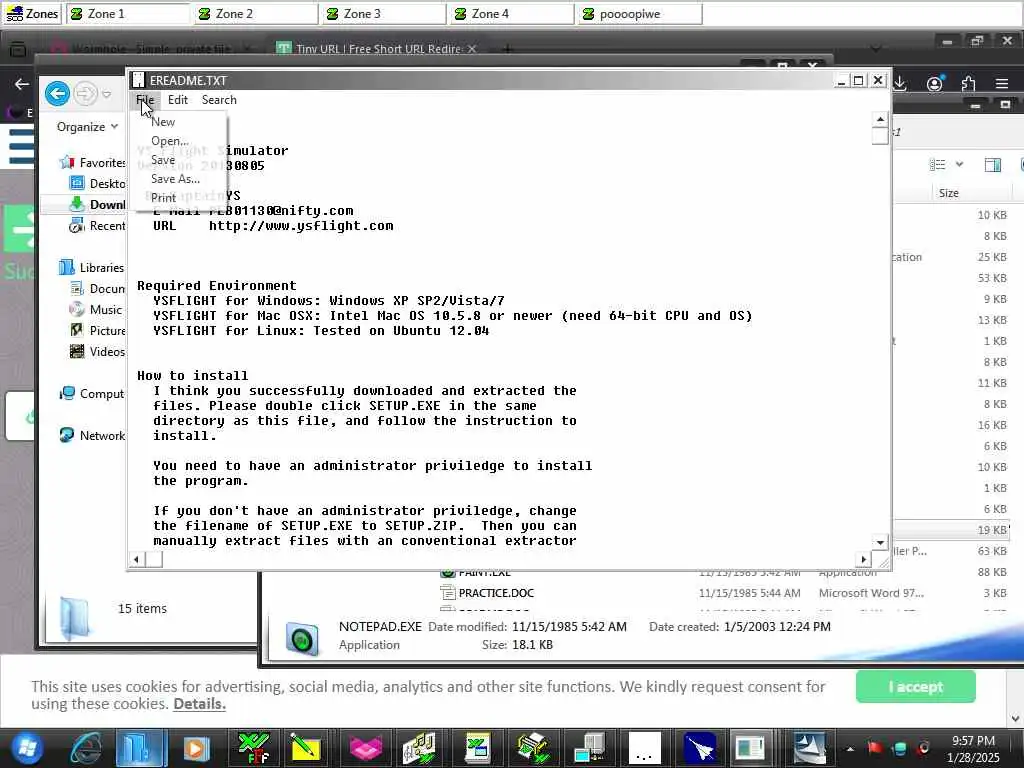The width and height of the screenshot is (1024, 768).
Task: Launch Internet Explorer from the taskbar
Action: (86, 748)
